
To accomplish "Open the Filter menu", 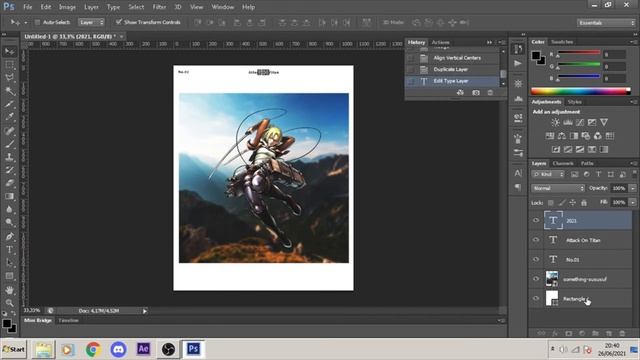I will pyautogui.click(x=159, y=7).
